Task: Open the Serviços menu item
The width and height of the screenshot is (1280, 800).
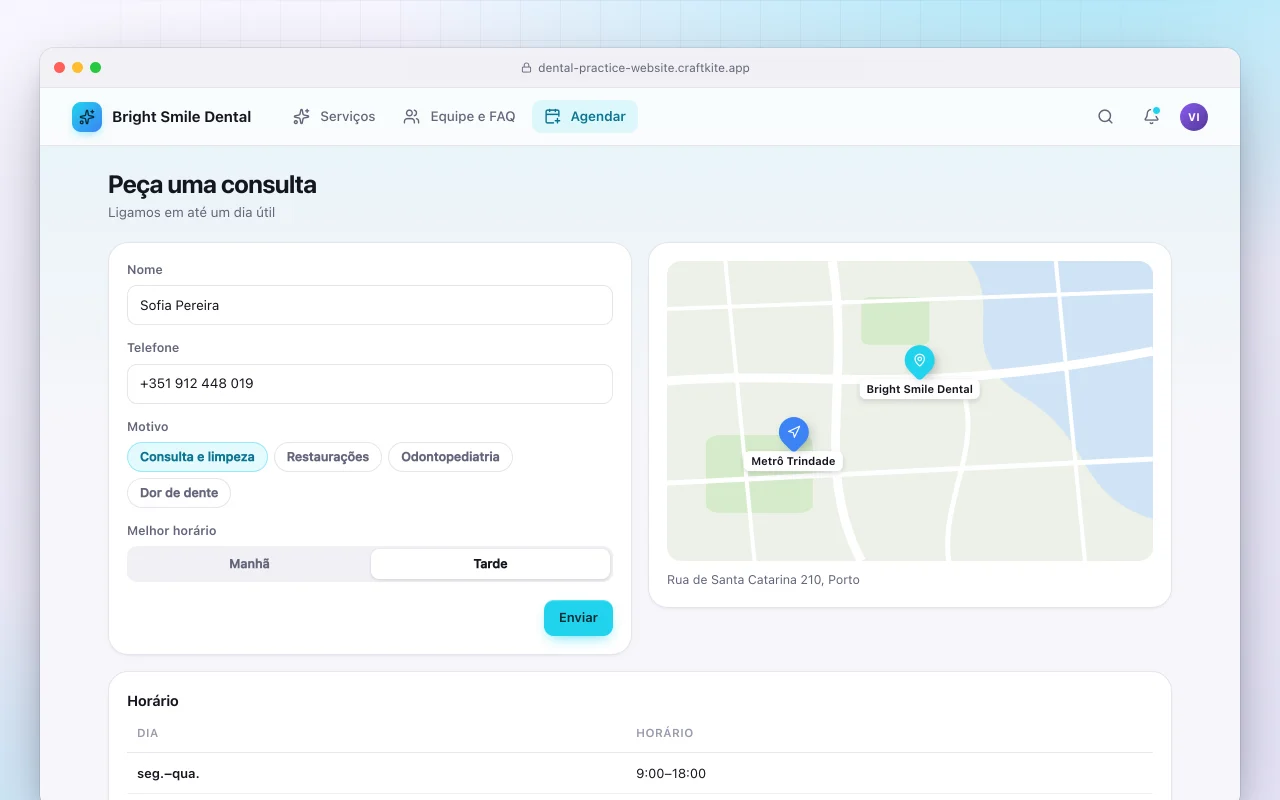Action: pyautogui.click(x=334, y=117)
